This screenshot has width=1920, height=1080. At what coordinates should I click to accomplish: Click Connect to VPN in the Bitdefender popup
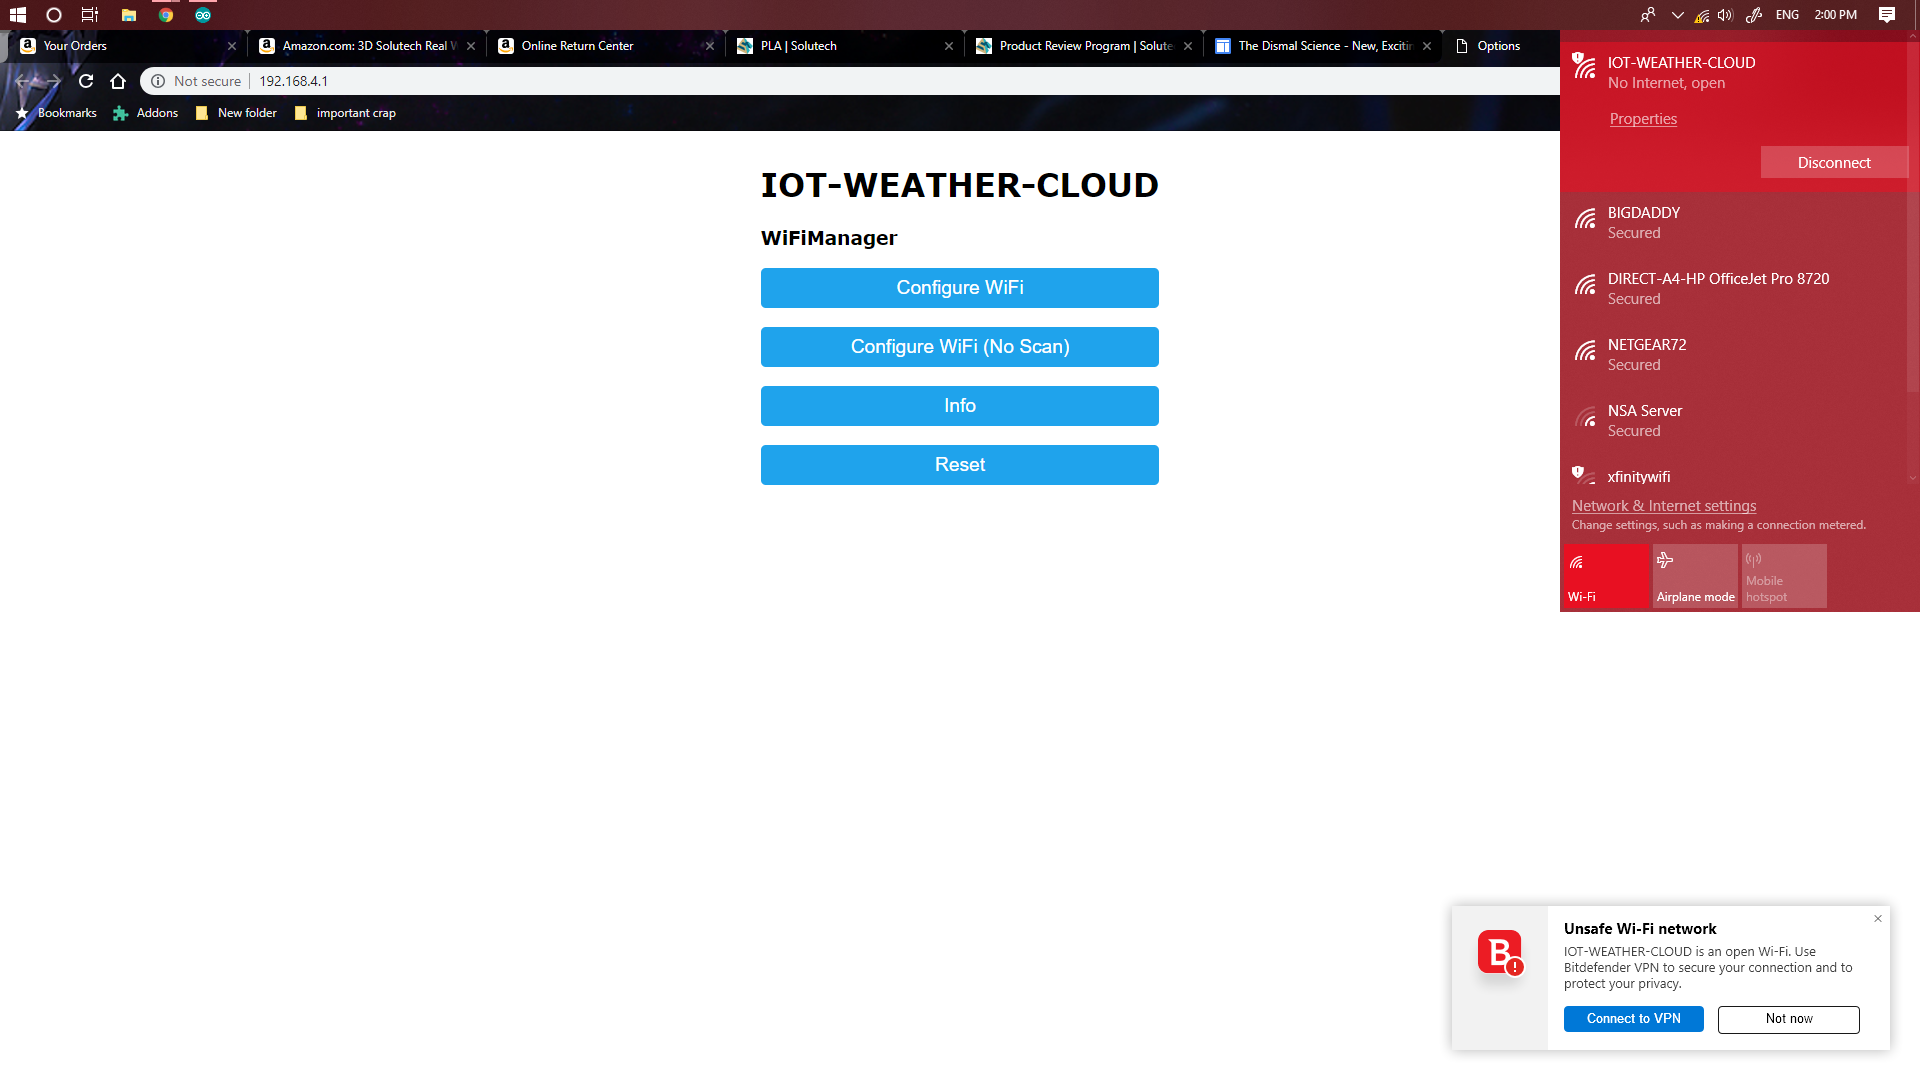[x=1633, y=1019]
